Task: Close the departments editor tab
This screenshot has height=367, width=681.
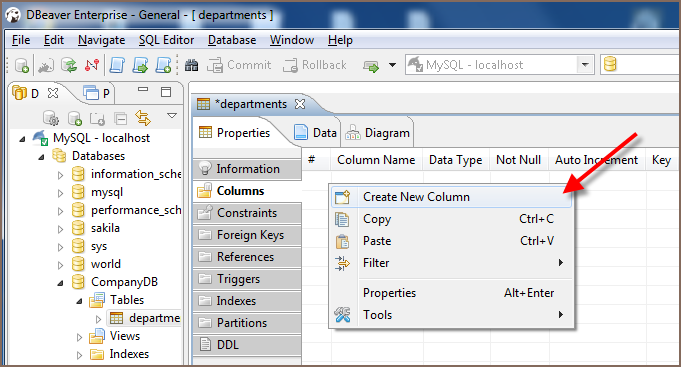Action: (300, 104)
